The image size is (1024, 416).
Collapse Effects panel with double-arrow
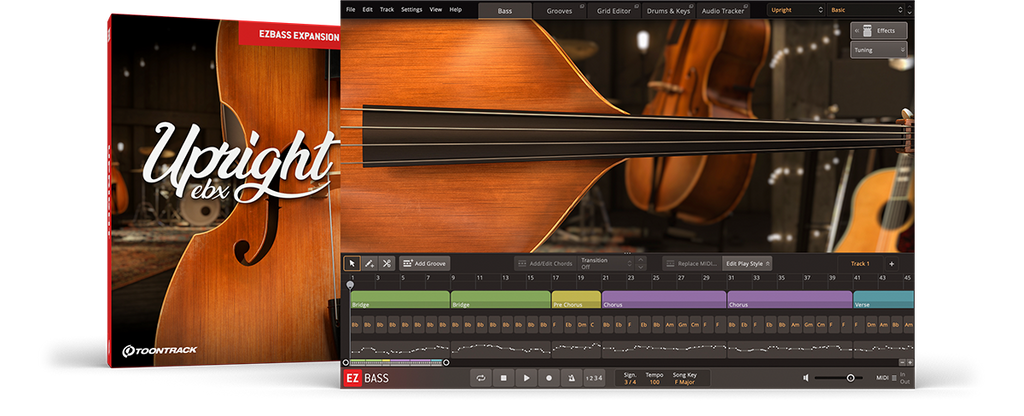coord(856,31)
